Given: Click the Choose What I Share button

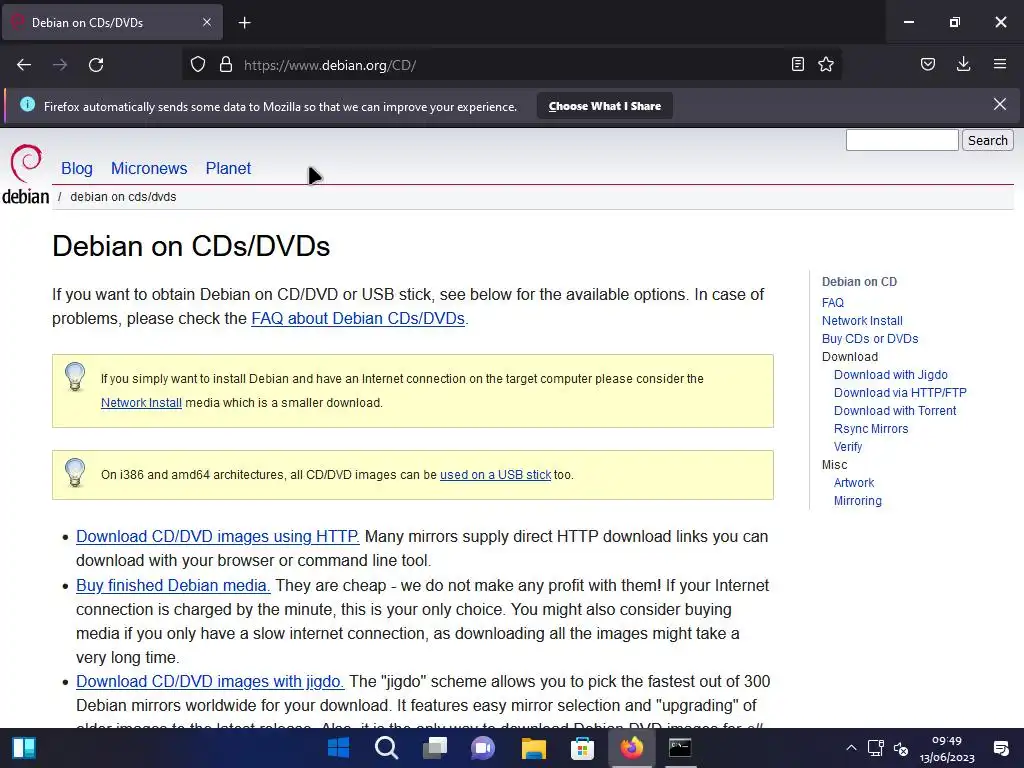Looking at the screenshot, I should (605, 106).
